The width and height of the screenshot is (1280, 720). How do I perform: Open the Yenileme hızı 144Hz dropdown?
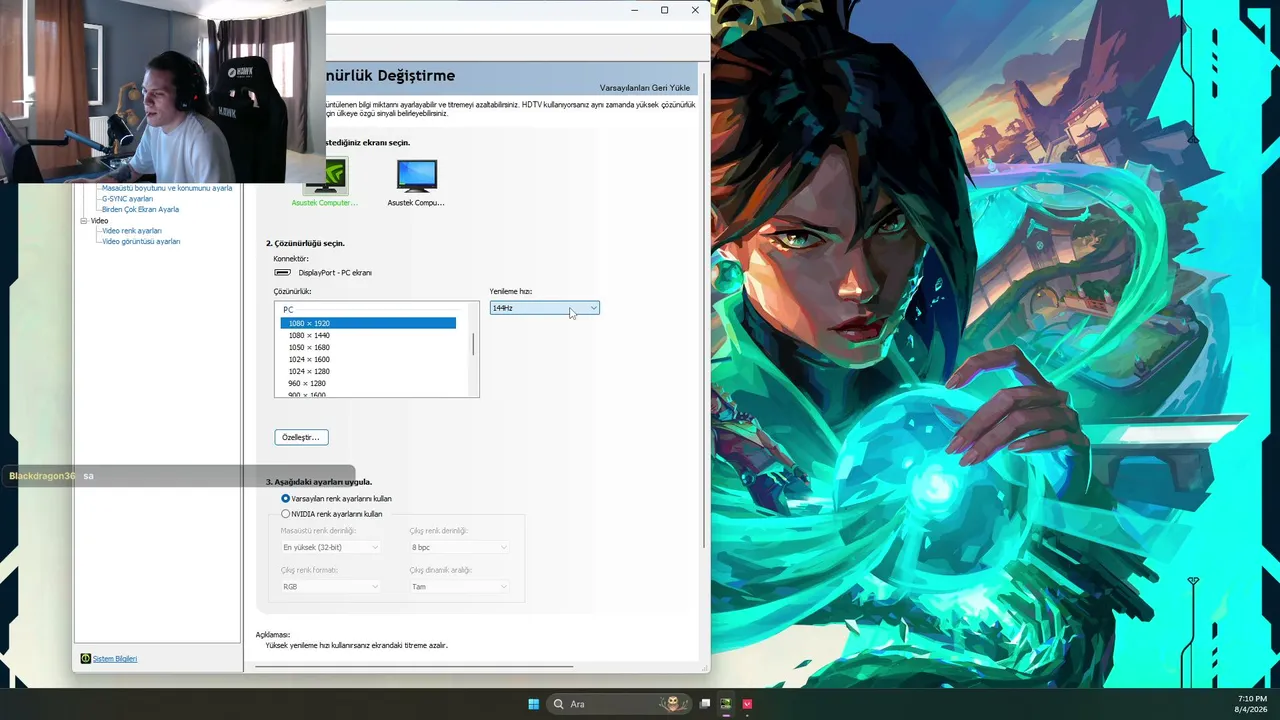544,308
